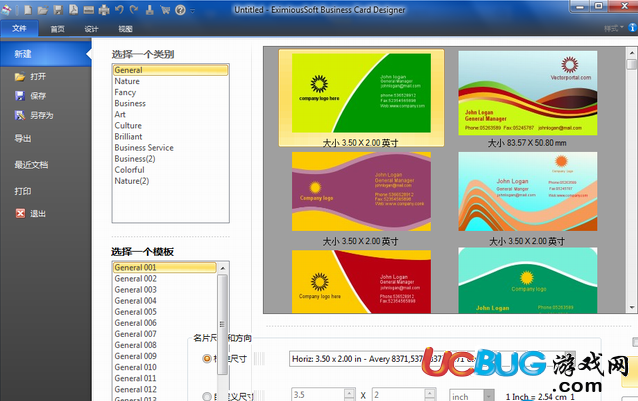The image size is (638, 401).
Task: Open help with the question mark icon
Action: pyautogui.click(x=180, y=10)
